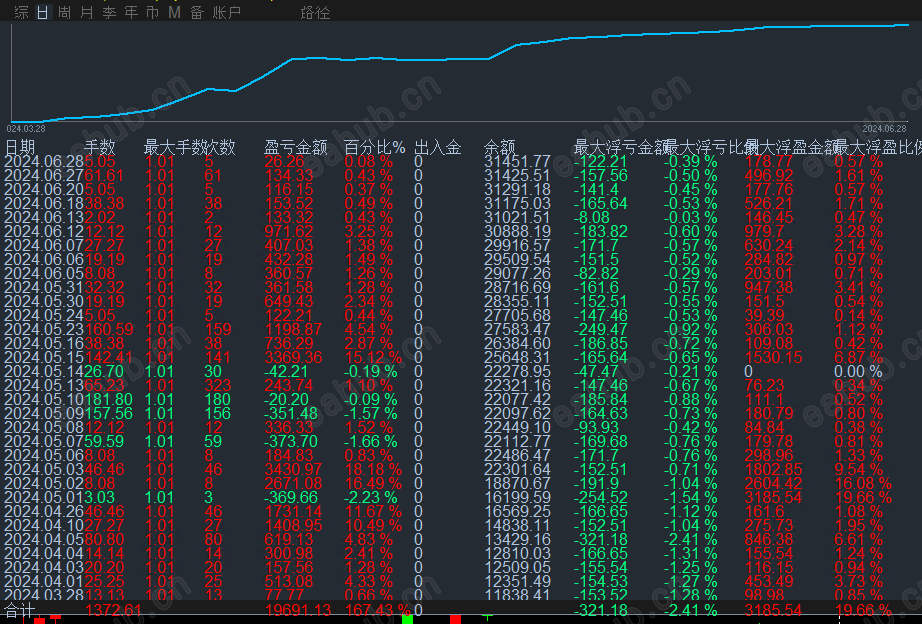Viewport: 922px width, 624px height.
Task: Select the 2024.06.28 date row
Action: pos(44,161)
